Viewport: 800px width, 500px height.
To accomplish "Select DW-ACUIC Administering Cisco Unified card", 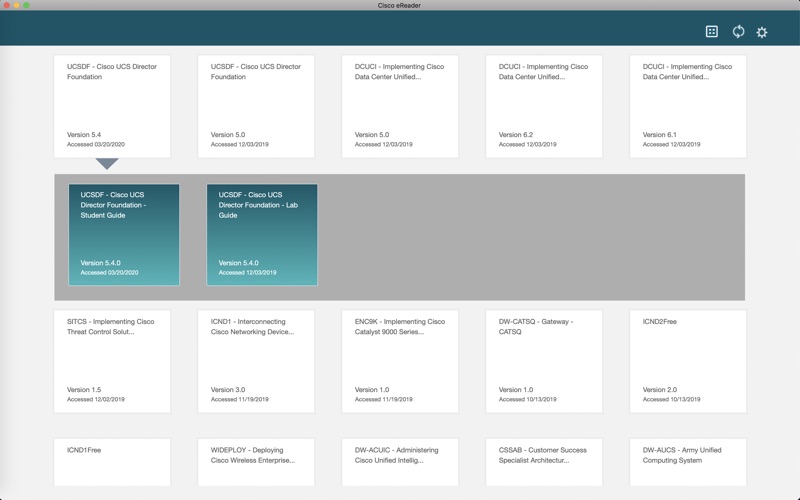I will click(400, 462).
